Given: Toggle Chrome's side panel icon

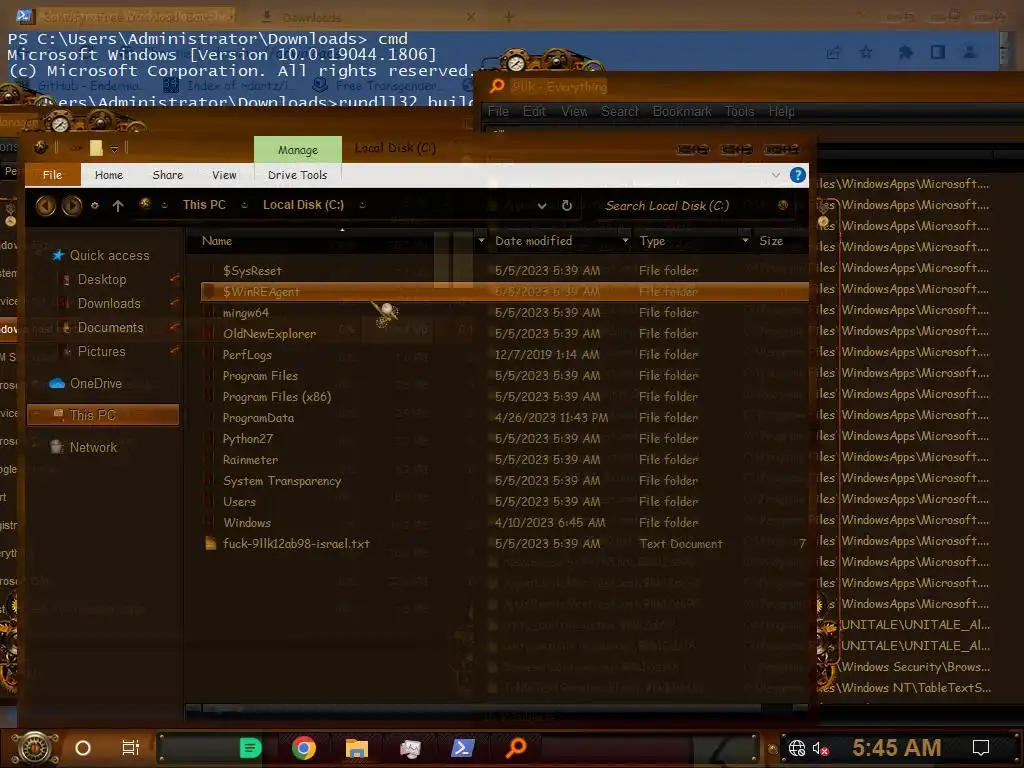Looking at the screenshot, I should [x=938, y=52].
